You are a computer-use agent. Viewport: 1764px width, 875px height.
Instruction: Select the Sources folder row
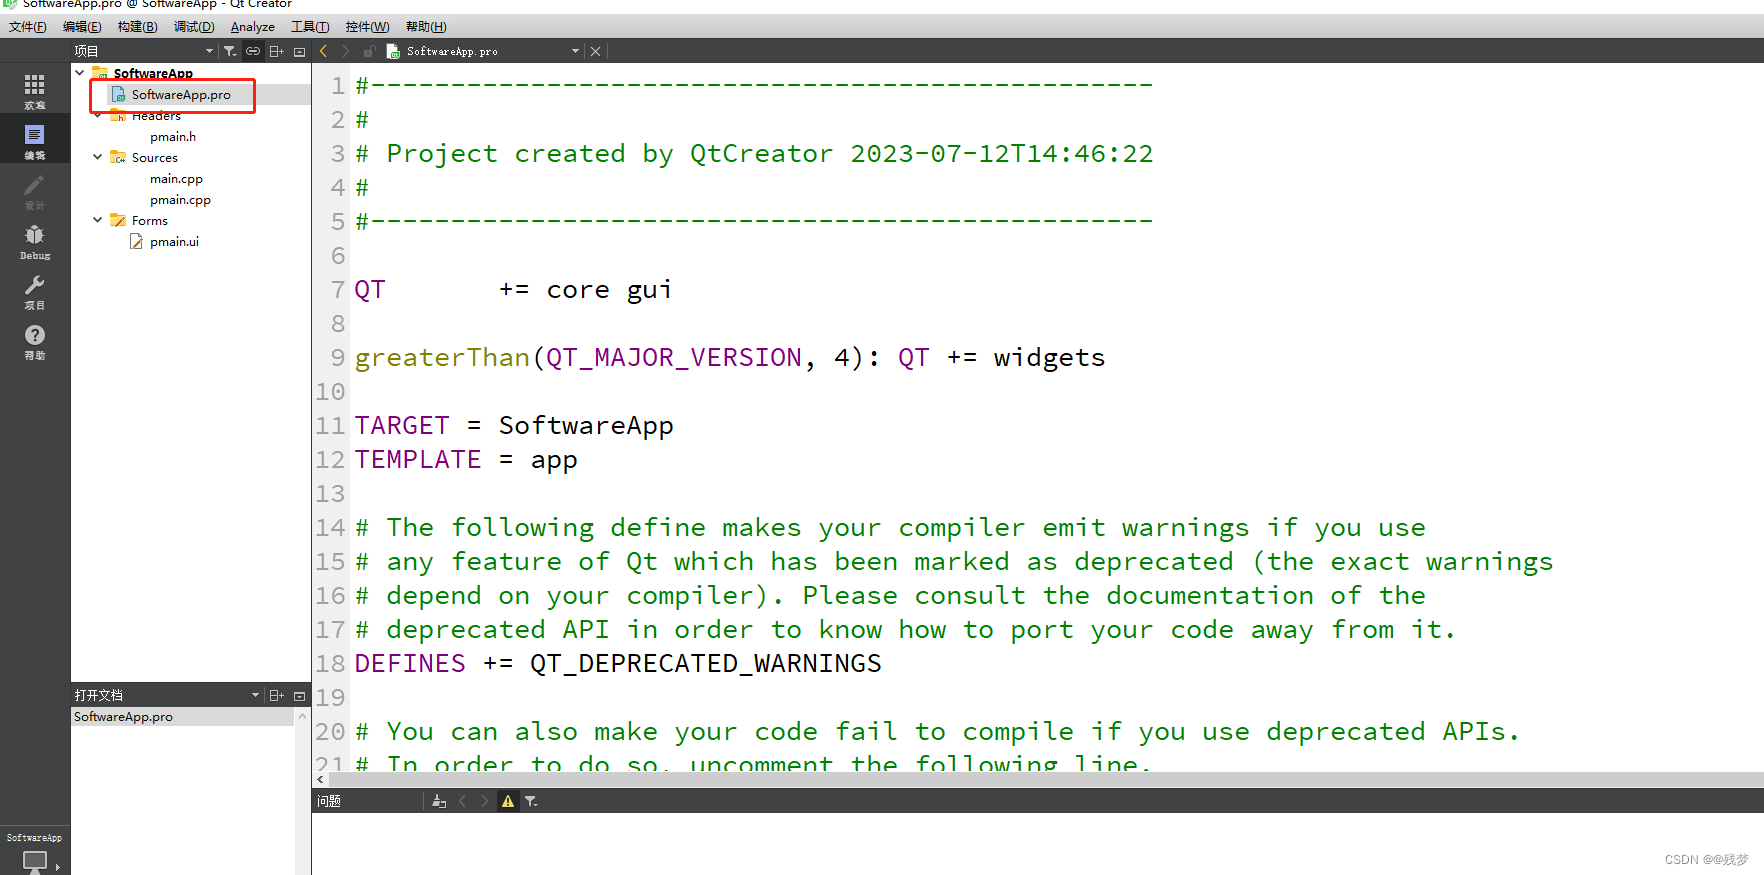pyautogui.click(x=155, y=158)
